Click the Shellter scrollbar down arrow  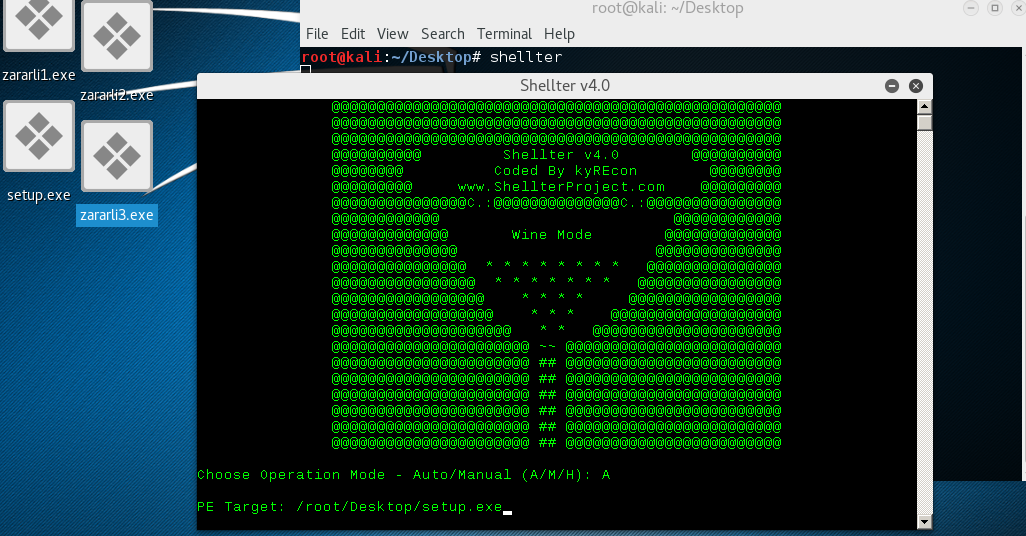pyautogui.click(x=924, y=522)
